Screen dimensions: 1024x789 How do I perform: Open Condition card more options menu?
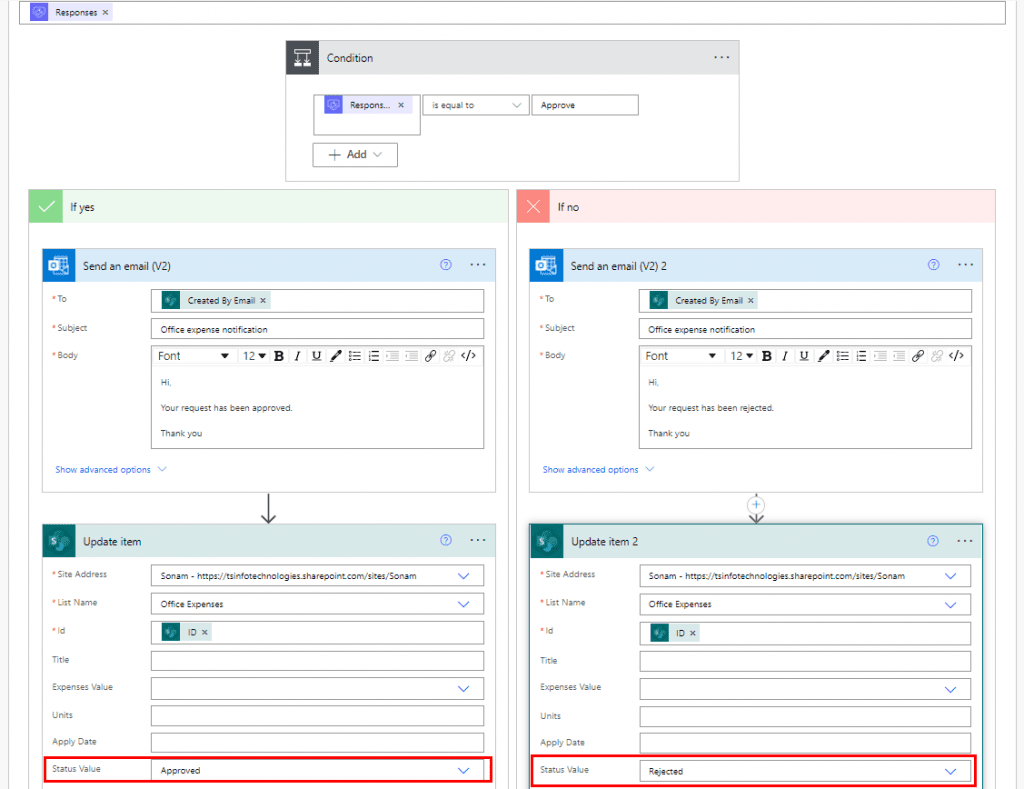pos(722,57)
